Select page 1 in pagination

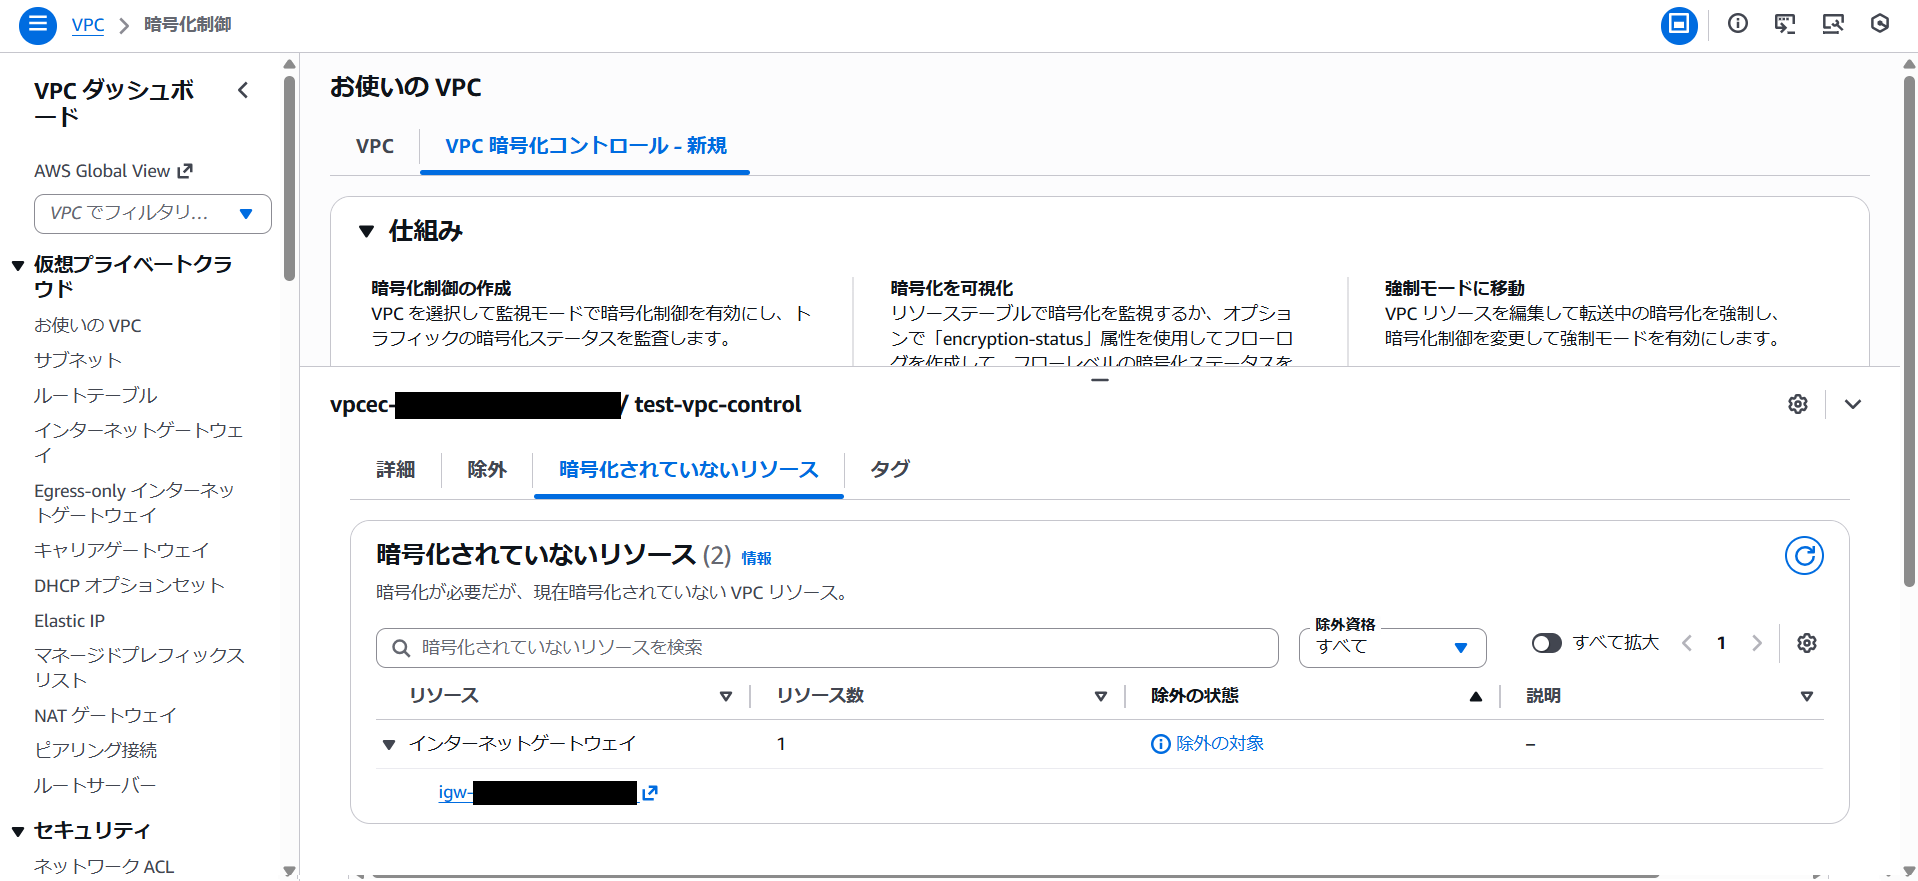1721,643
